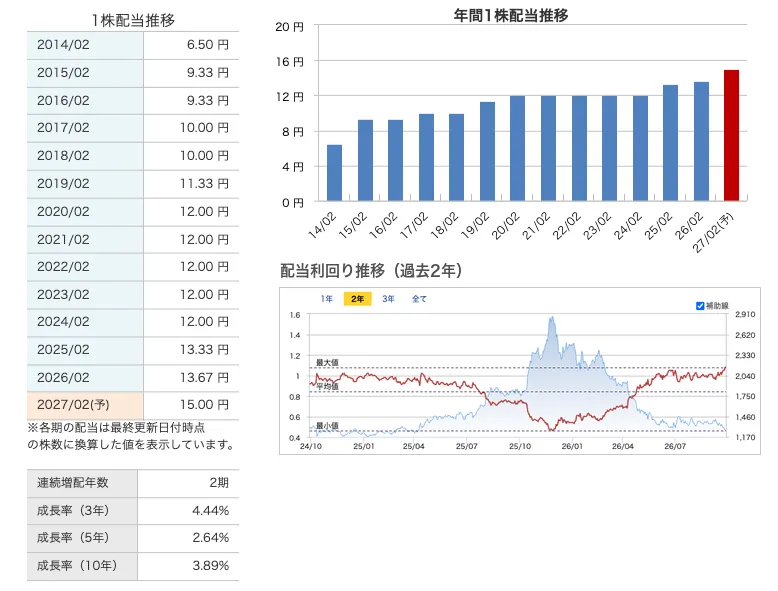Click the 配当利回り推移（過去2年） heading
The height and width of the screenshot is (591, 778).
(x=371, y=271)
